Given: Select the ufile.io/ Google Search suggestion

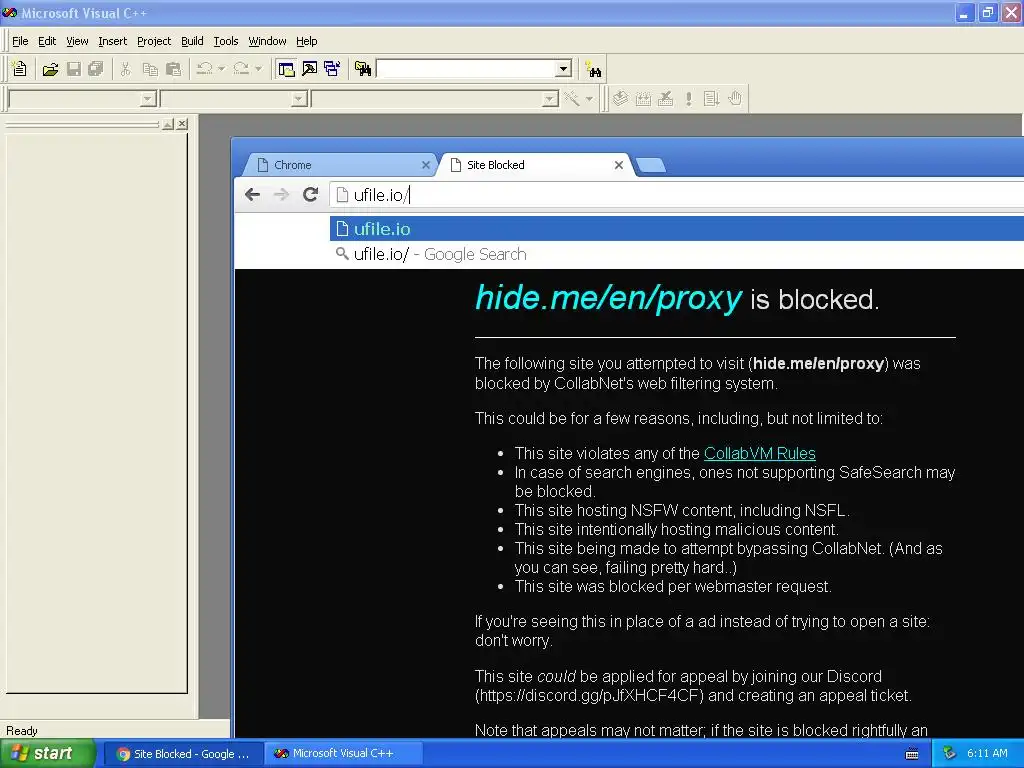Looking at the screenshot, I should coord(677,254).
